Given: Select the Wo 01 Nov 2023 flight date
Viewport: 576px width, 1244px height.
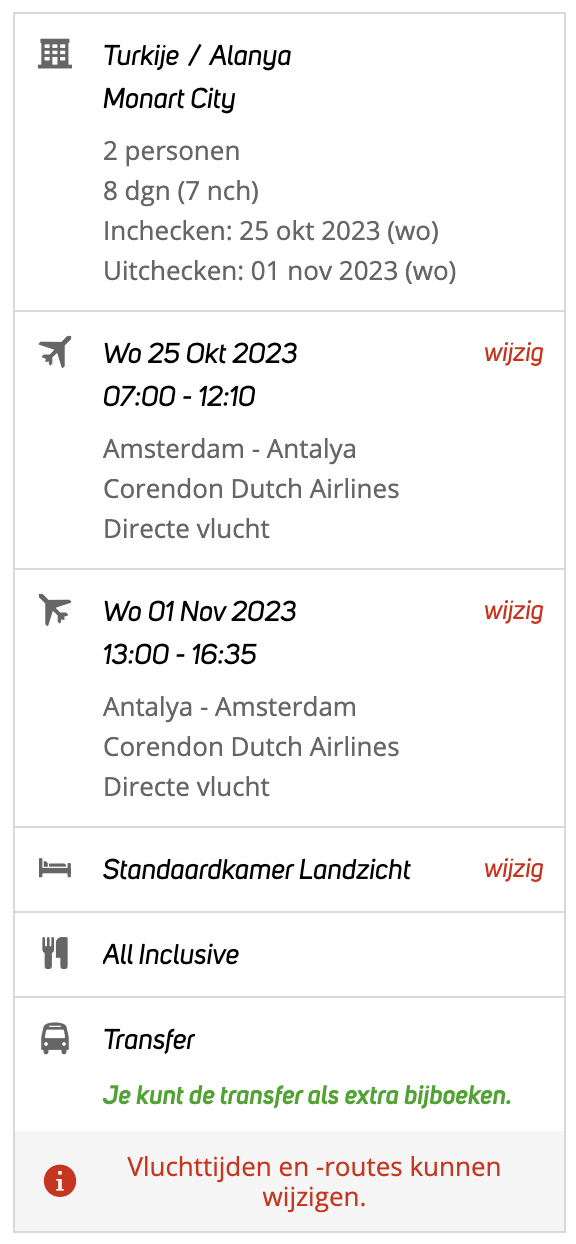Looking at the screenshot, I should [200, 611].
